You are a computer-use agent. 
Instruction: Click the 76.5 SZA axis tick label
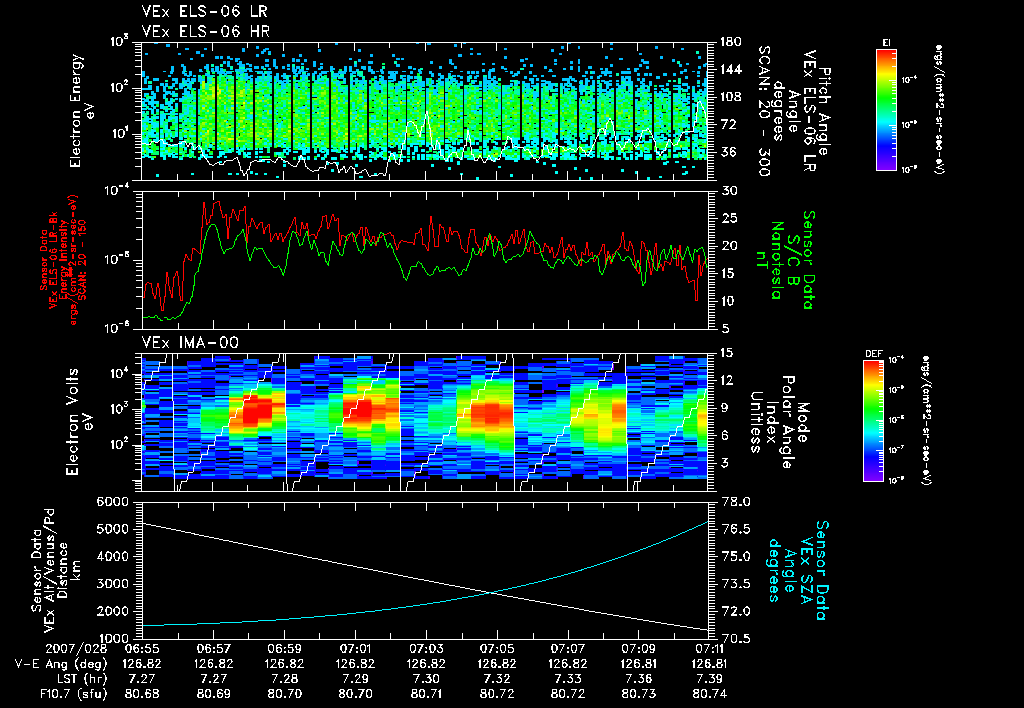[735, 530]
